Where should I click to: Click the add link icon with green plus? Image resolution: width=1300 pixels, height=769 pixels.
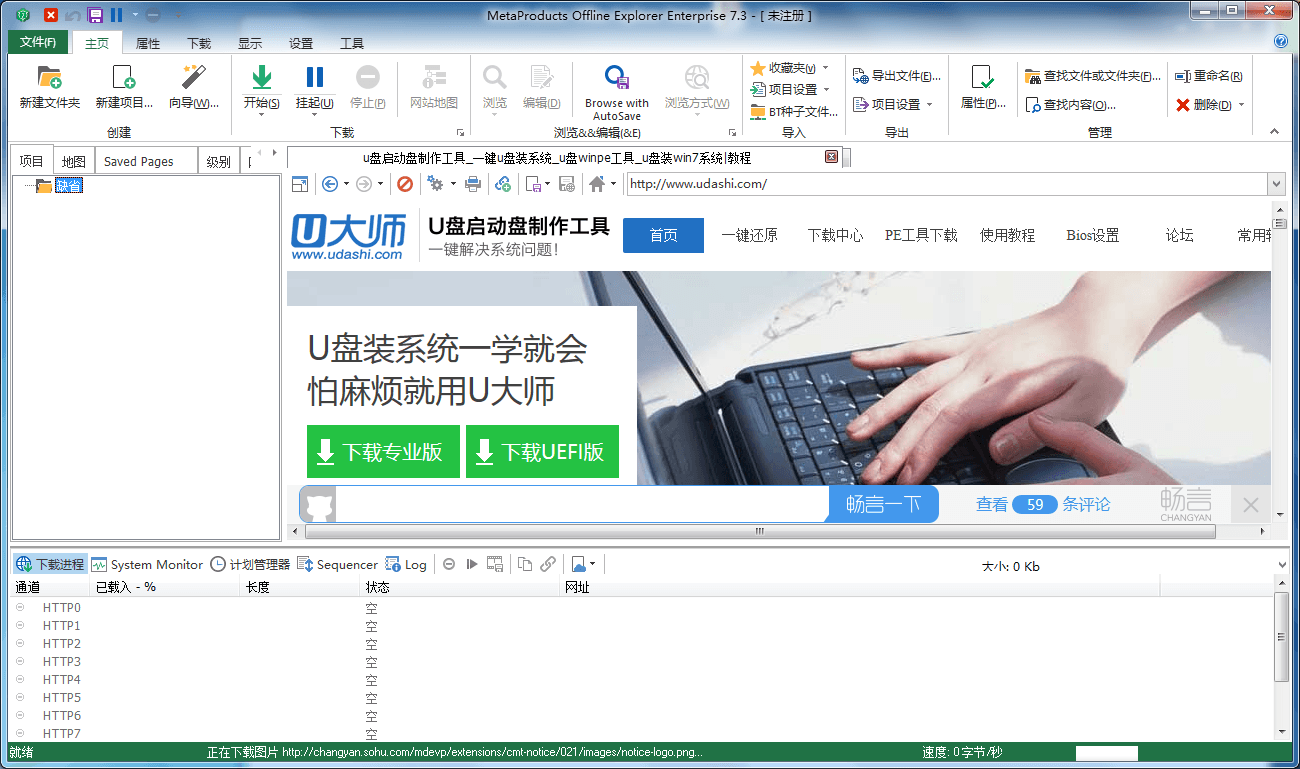tap(503, 184)
